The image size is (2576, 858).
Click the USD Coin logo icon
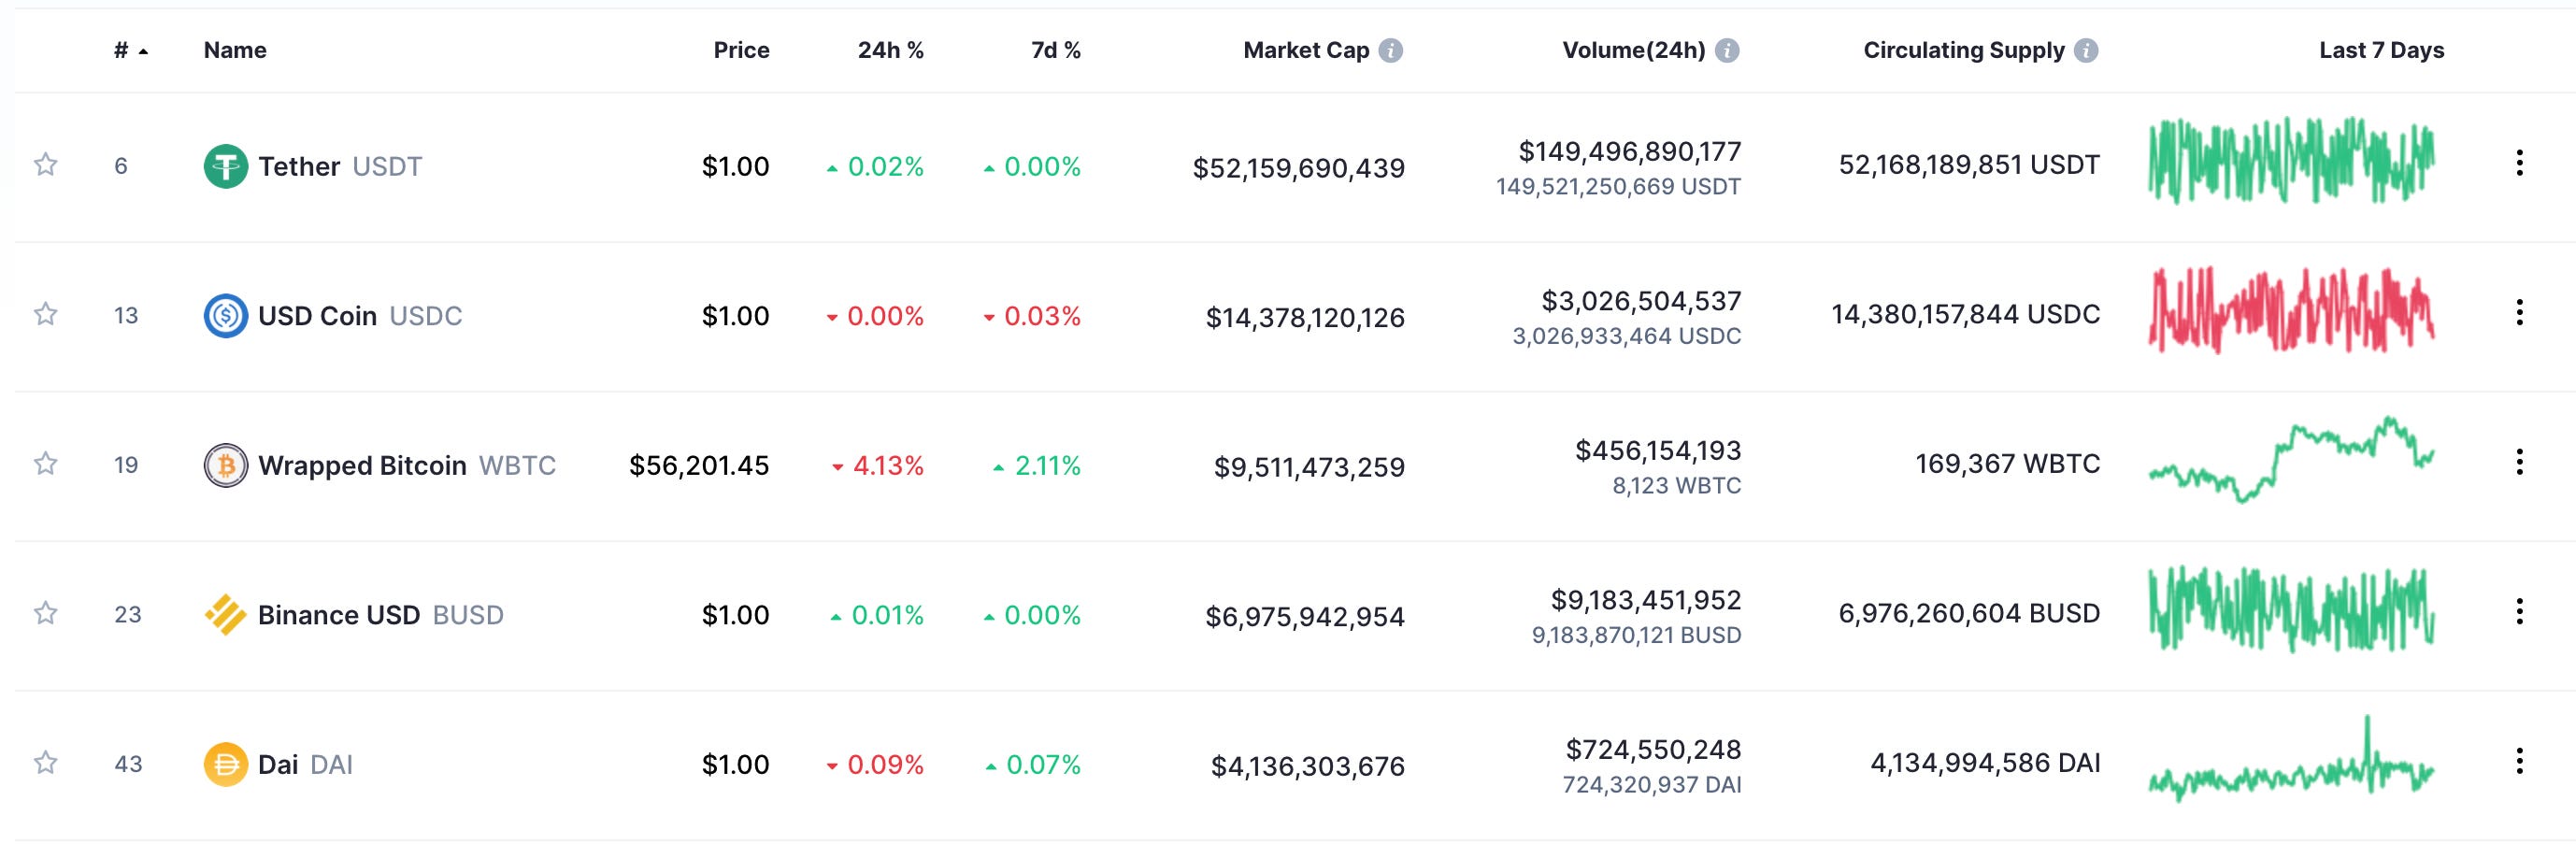click(226, 316)
